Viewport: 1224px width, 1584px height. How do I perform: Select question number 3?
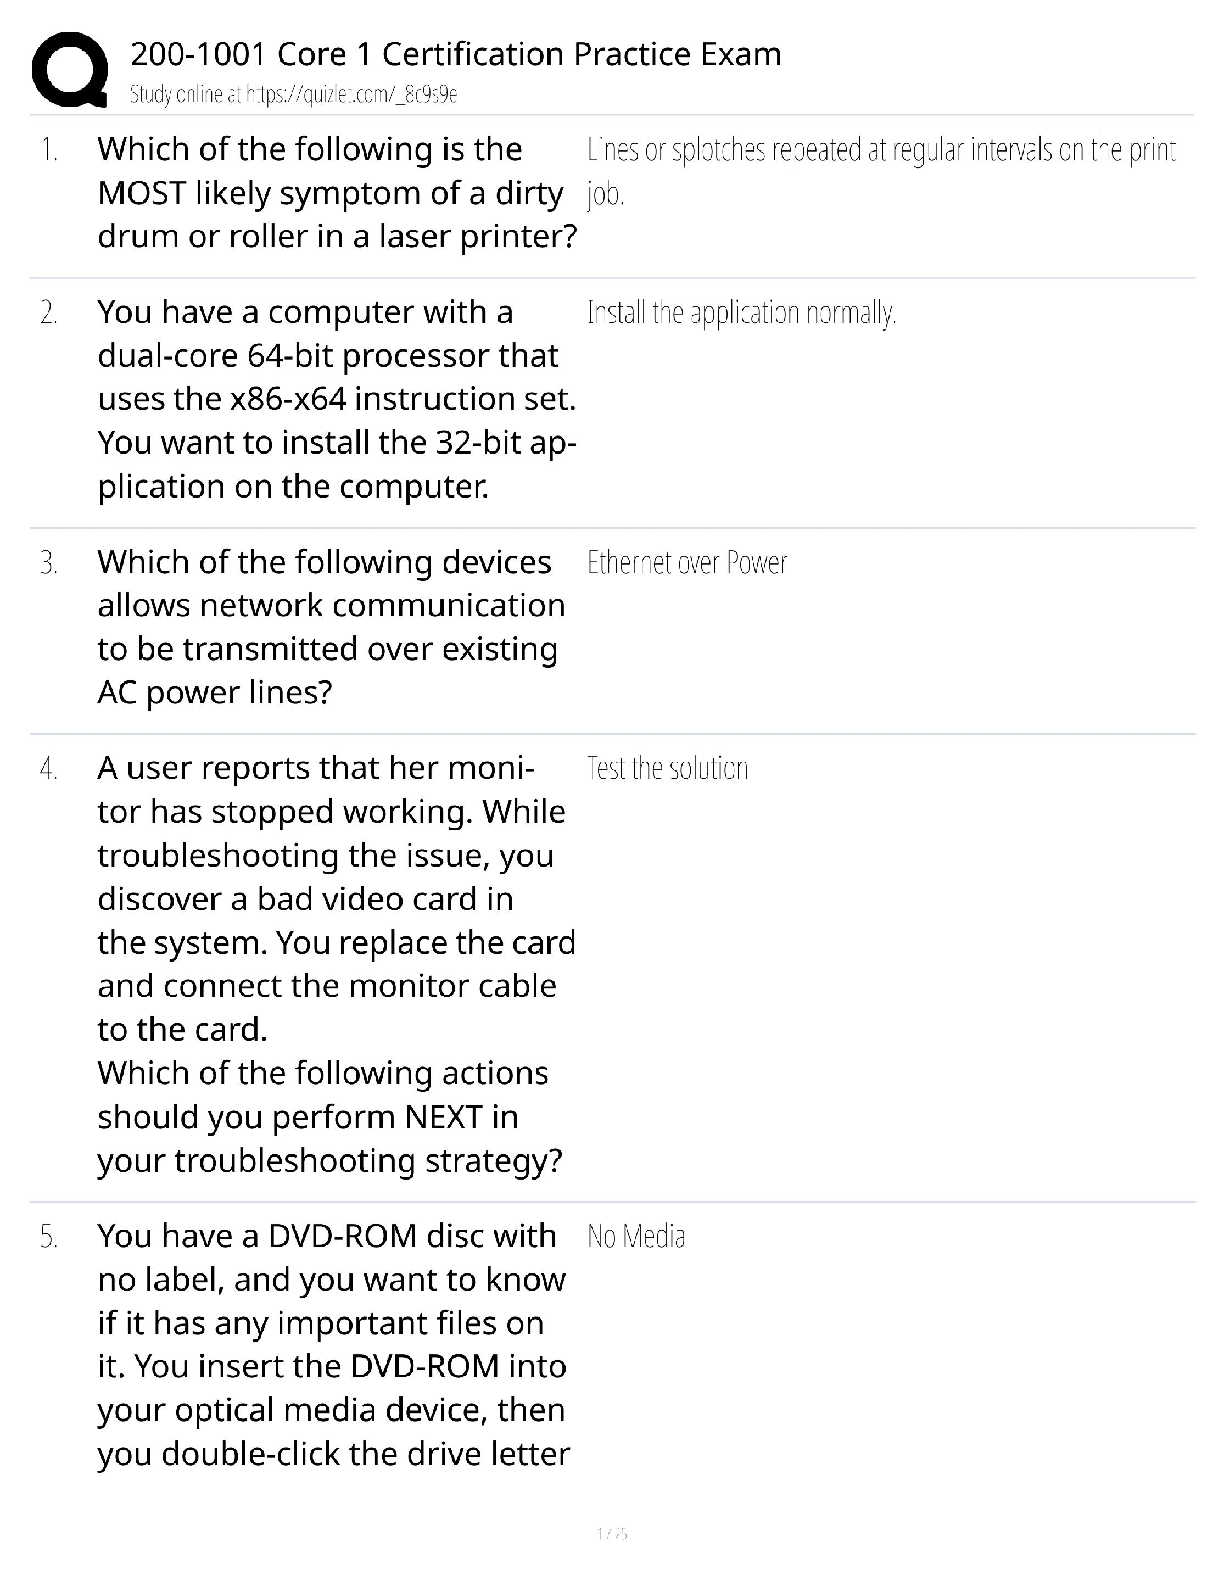(49, 563)
